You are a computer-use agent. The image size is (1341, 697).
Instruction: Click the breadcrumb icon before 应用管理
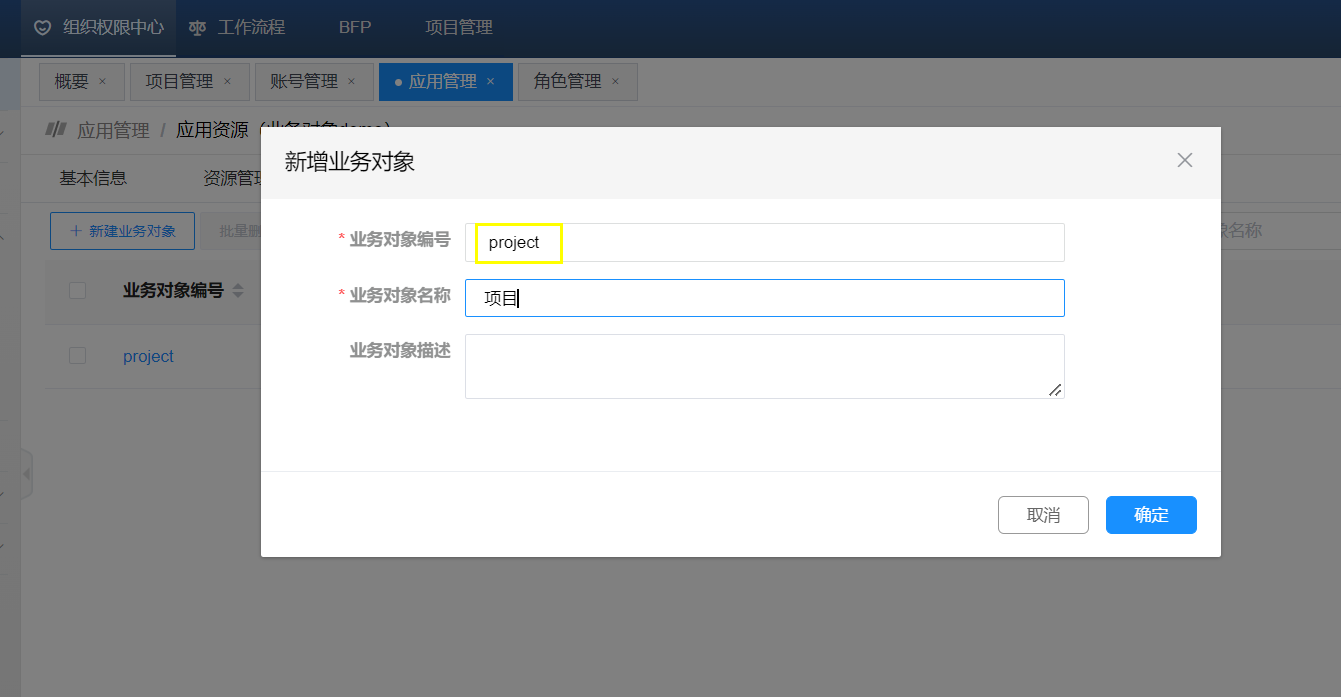[x=56, y=130]
